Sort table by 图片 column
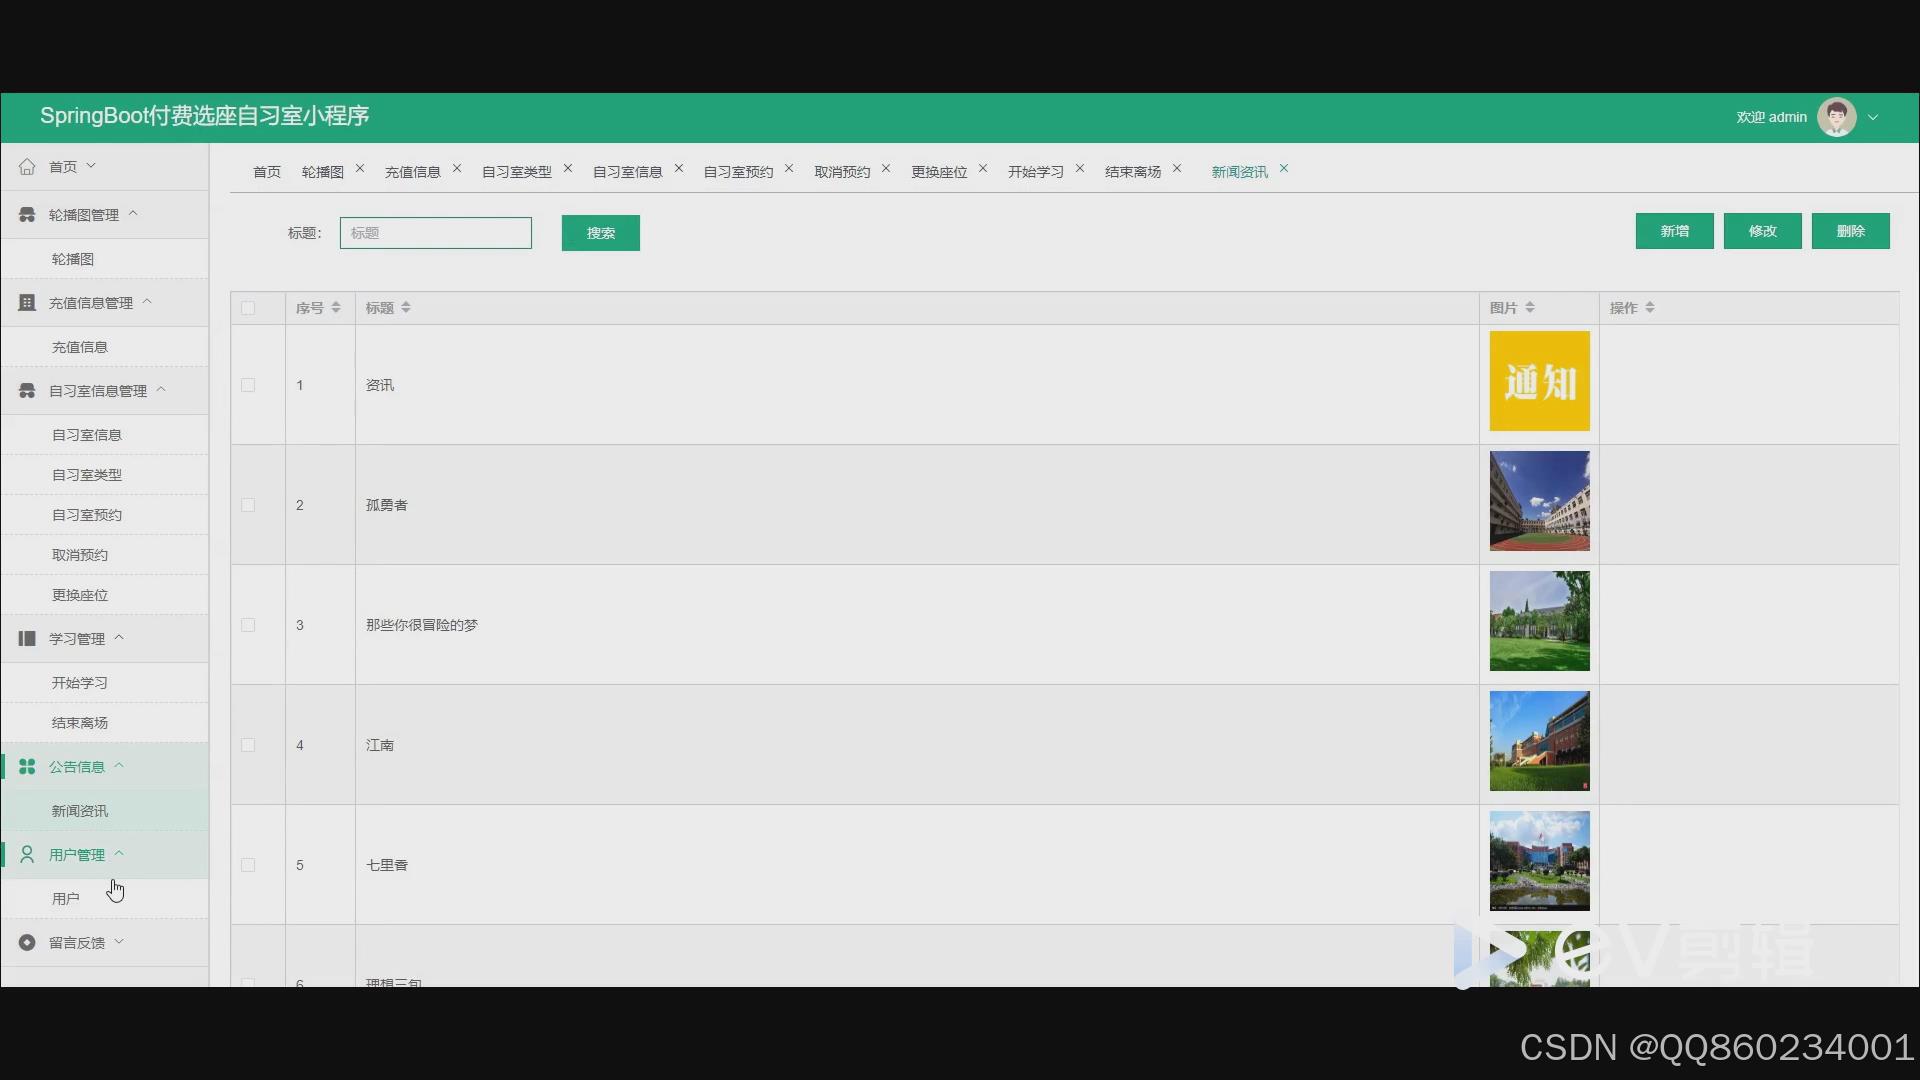This screenshot has width=1920, height=1080. click(1530, 308)
